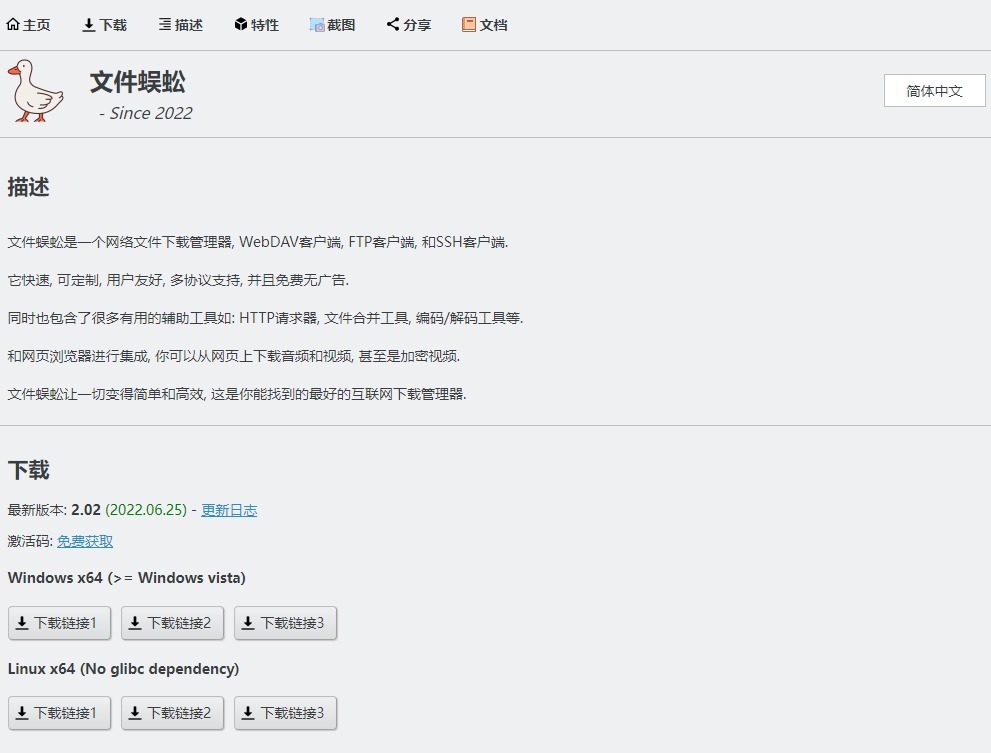Download Windows x64 via 下载链接2
This screenshot has height=753, width=991.
pos(172,623)
